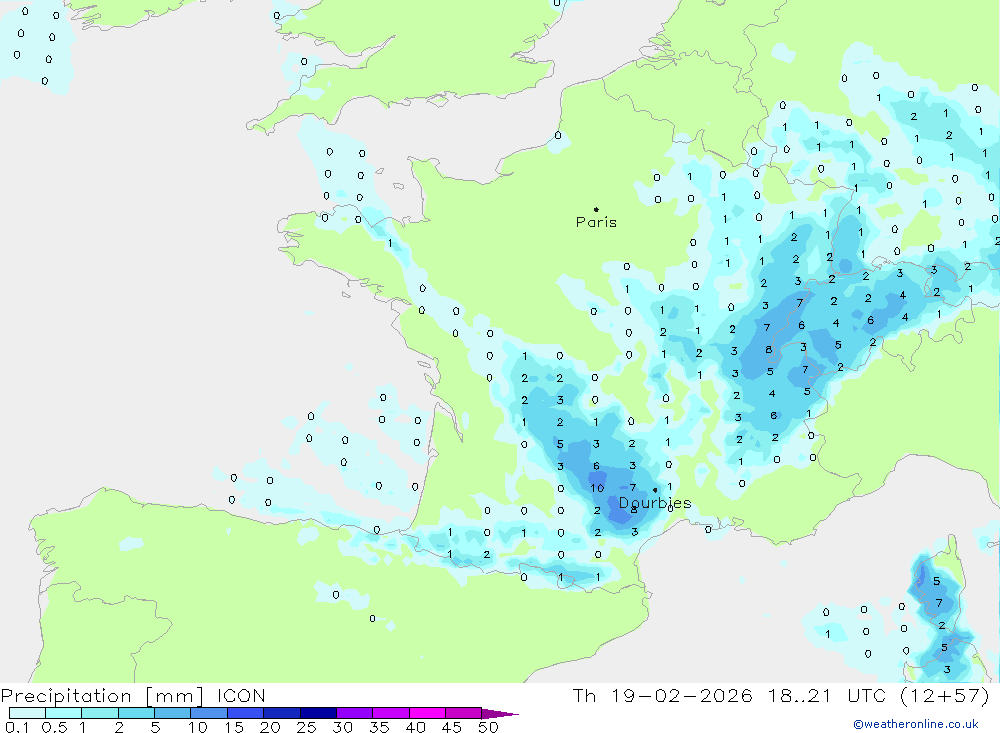Click the 'Th 19-02-2026' date text
The height and width of the screenshot is (733, 1000).
662,695
